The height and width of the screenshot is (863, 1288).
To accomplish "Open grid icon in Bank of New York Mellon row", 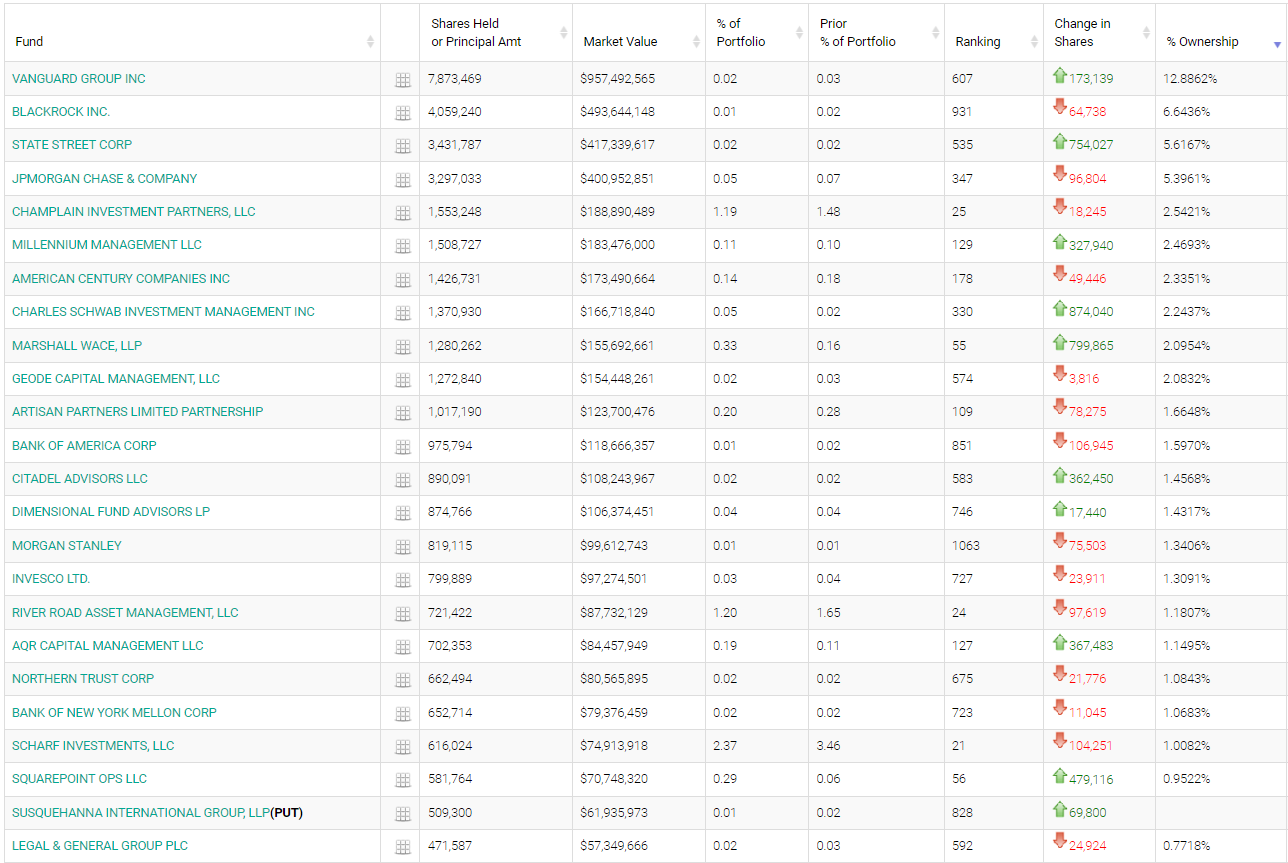I will click(x=403, y=714).
